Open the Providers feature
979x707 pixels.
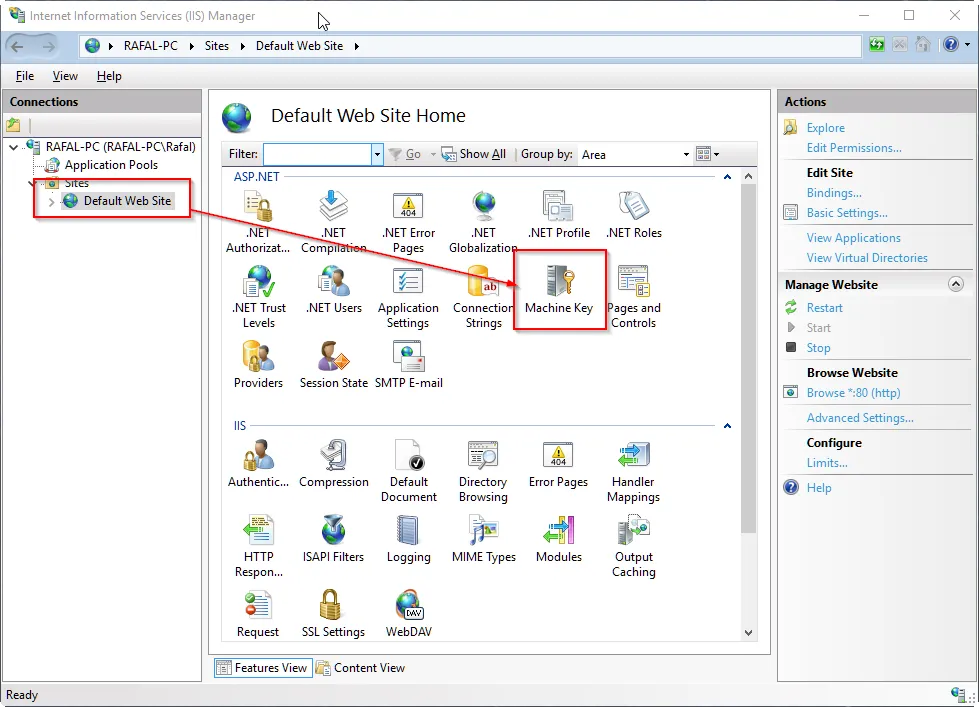258,365
